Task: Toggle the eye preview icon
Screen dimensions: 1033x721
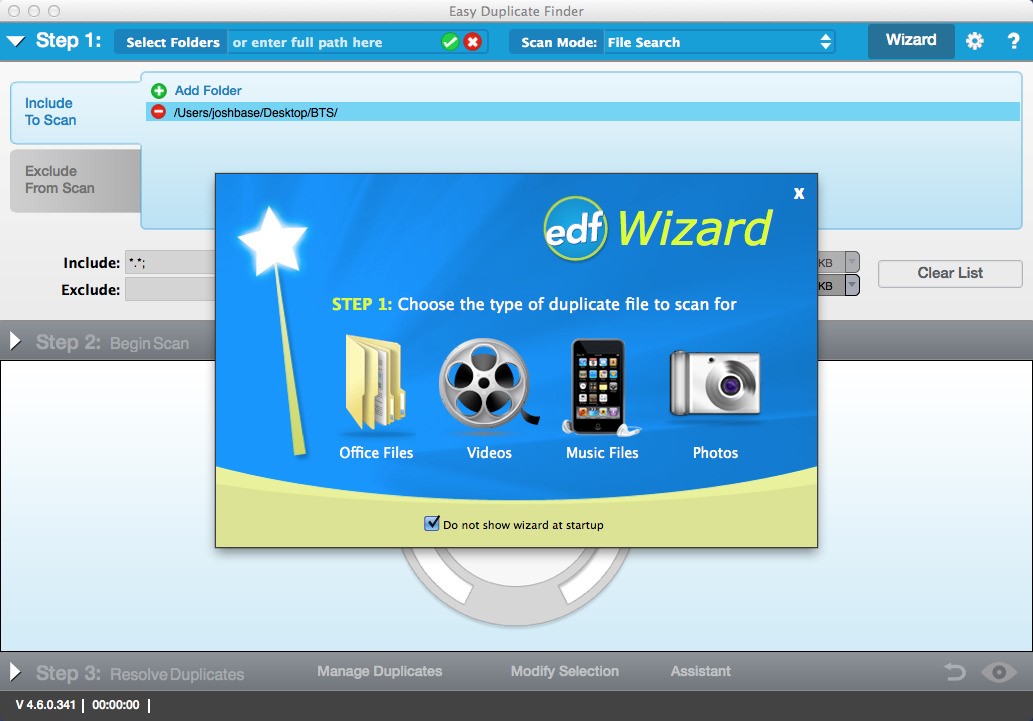Action: click(999, 672)
